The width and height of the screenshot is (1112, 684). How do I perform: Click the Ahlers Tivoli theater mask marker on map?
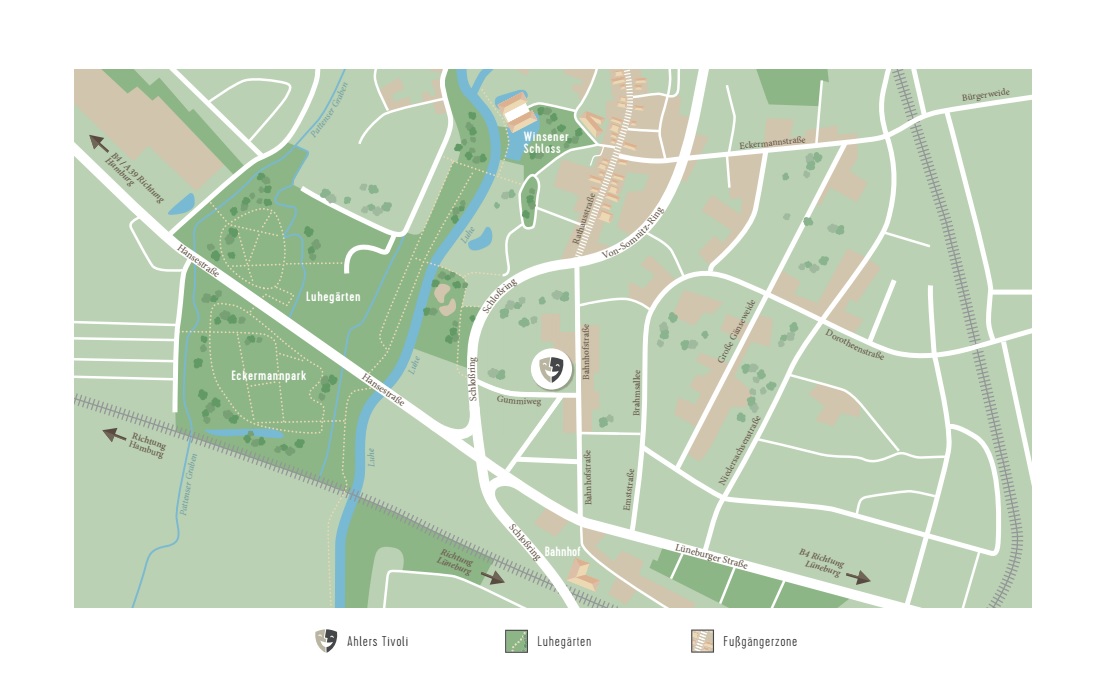click(x=552, y=369)
